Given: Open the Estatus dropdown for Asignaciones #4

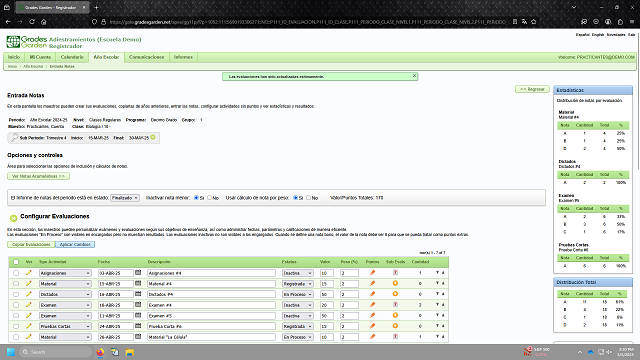Looking at the screenshot, I should 298,273.
